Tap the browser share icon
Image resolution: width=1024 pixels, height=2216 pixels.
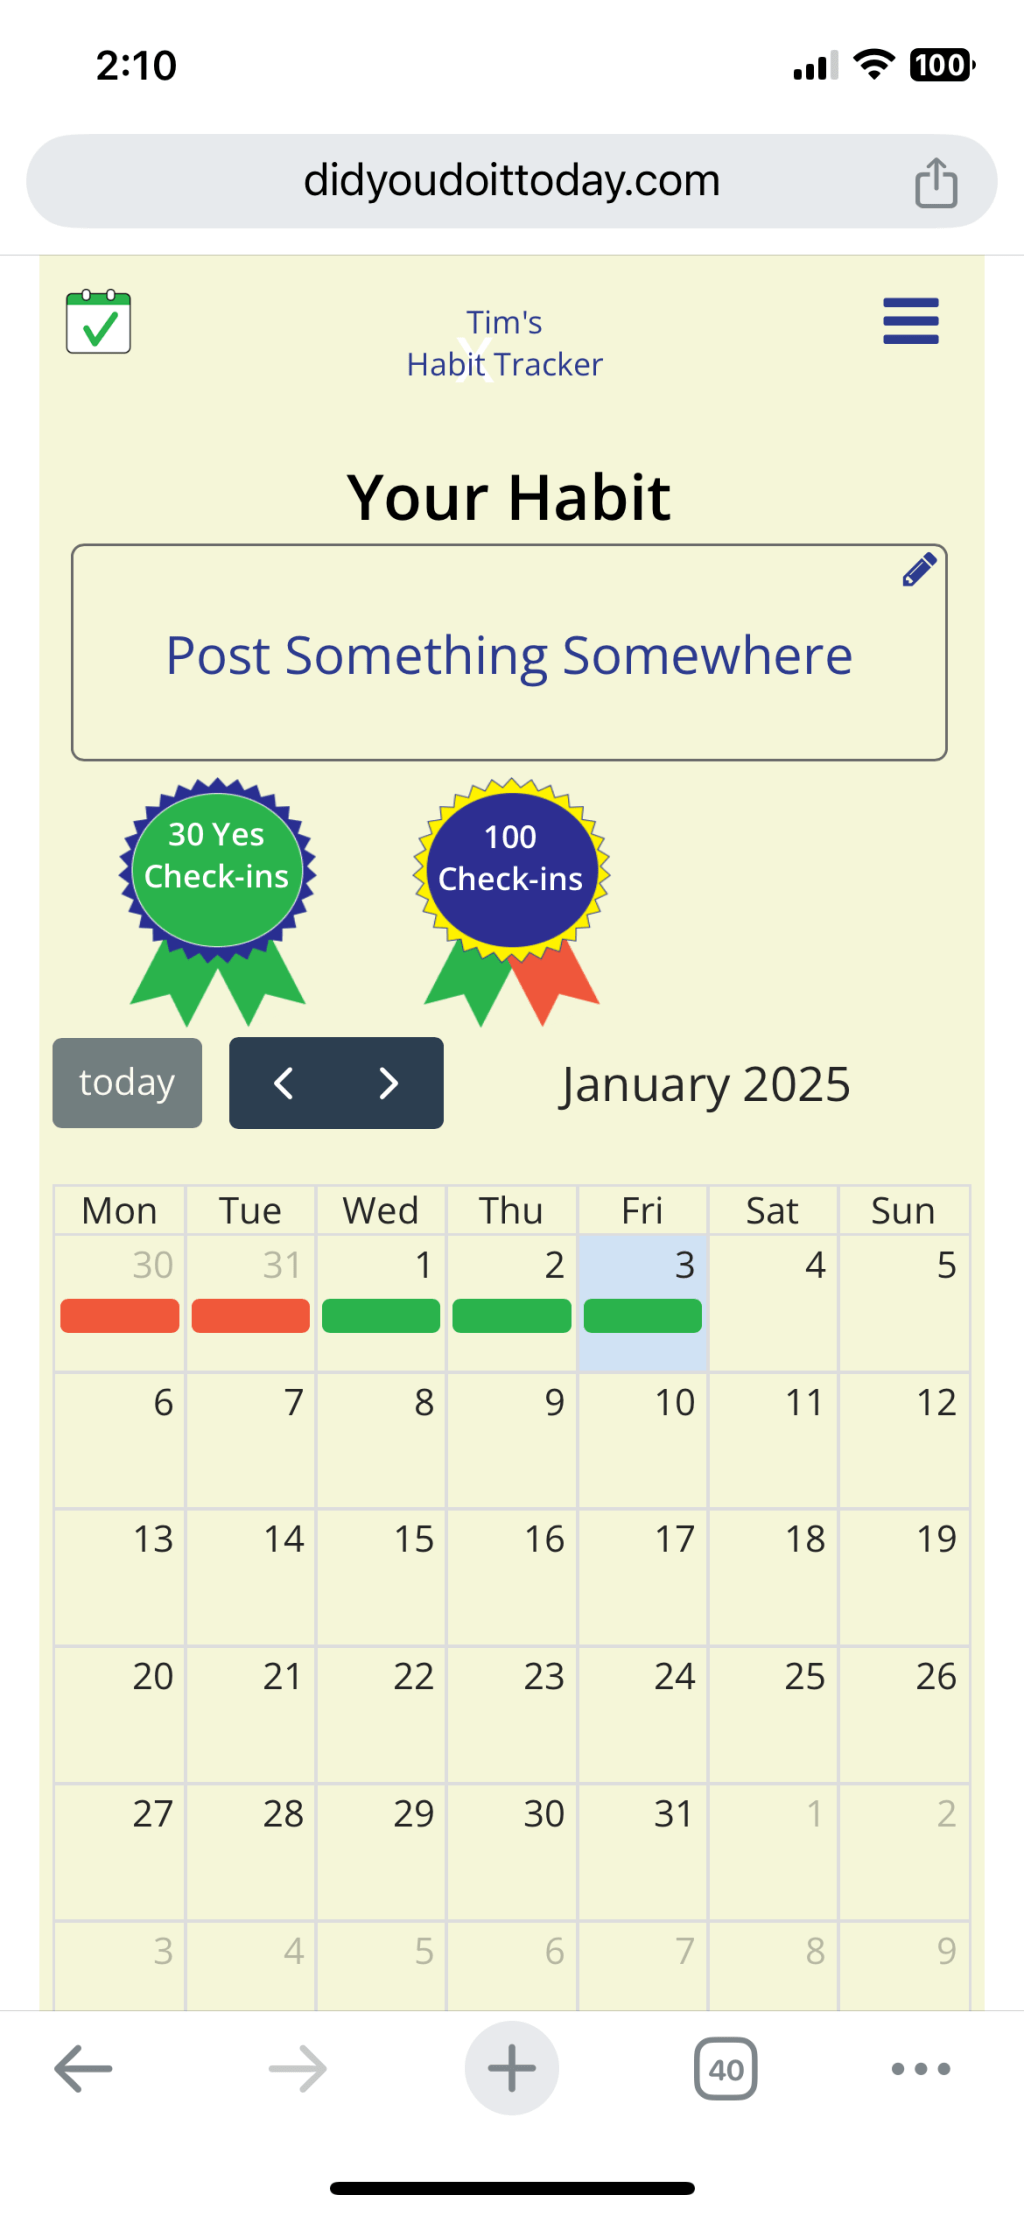(936, 183)
